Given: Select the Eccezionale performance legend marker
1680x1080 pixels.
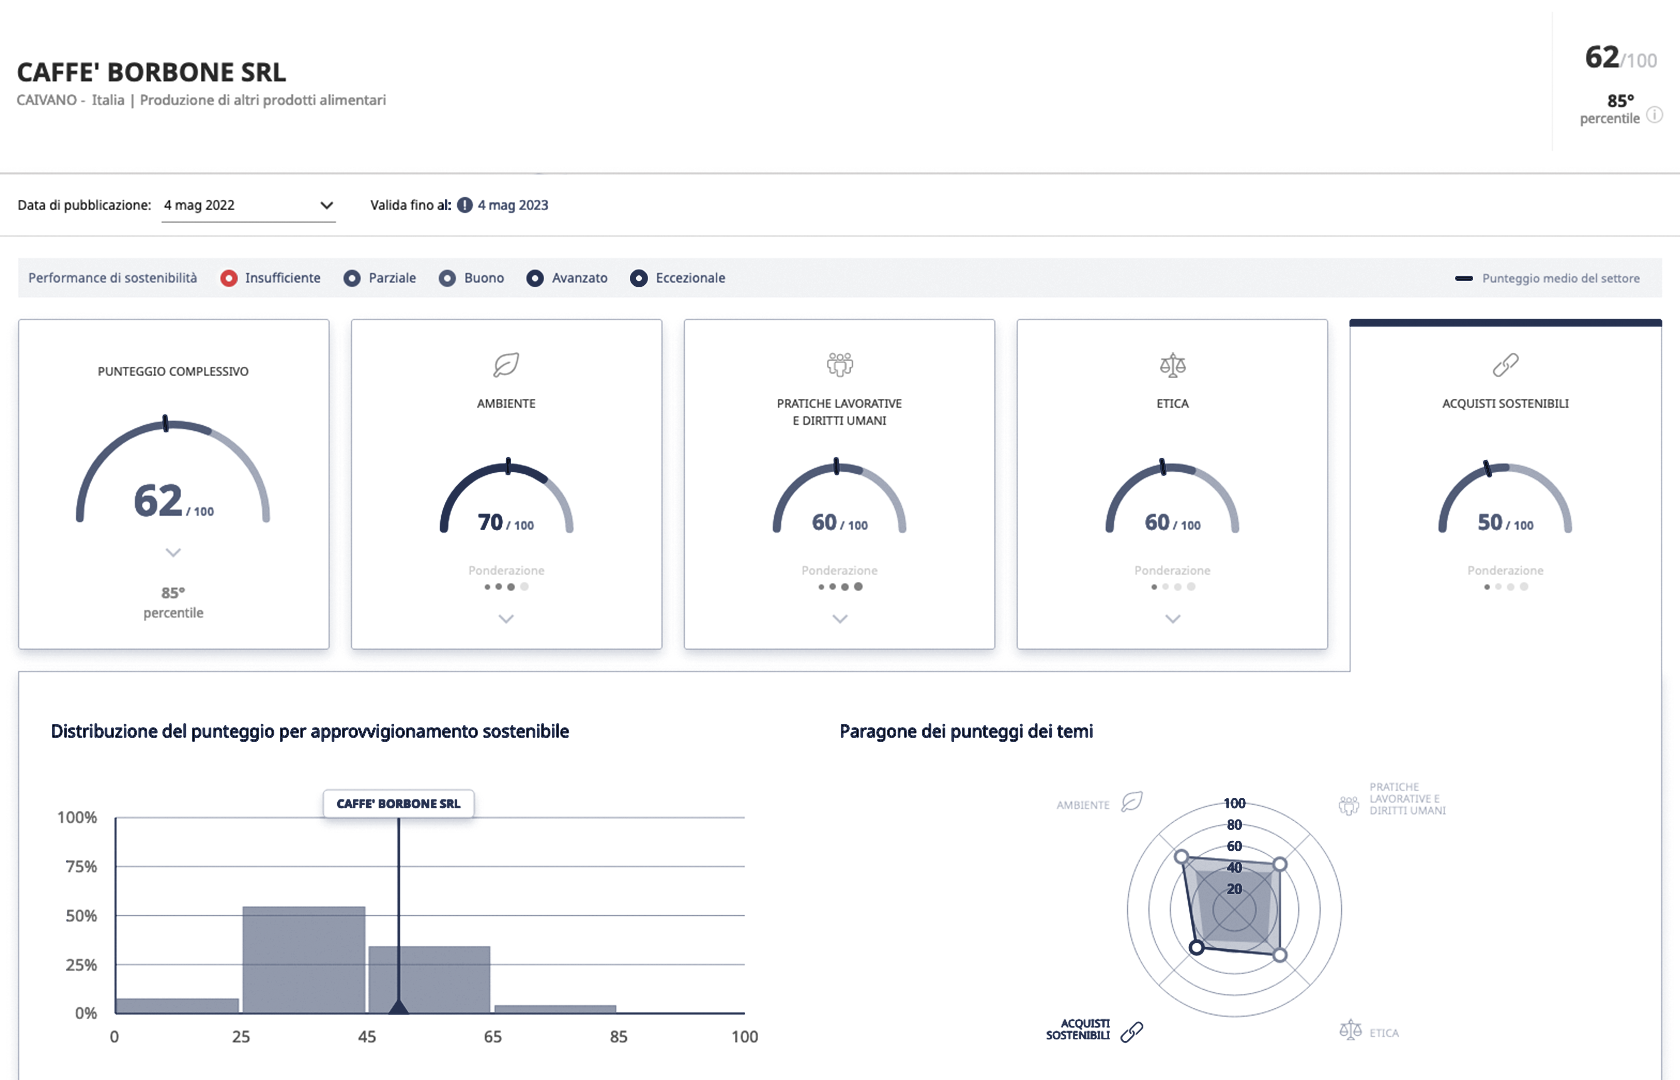Looking at the screenshot, I should point(639,278).
